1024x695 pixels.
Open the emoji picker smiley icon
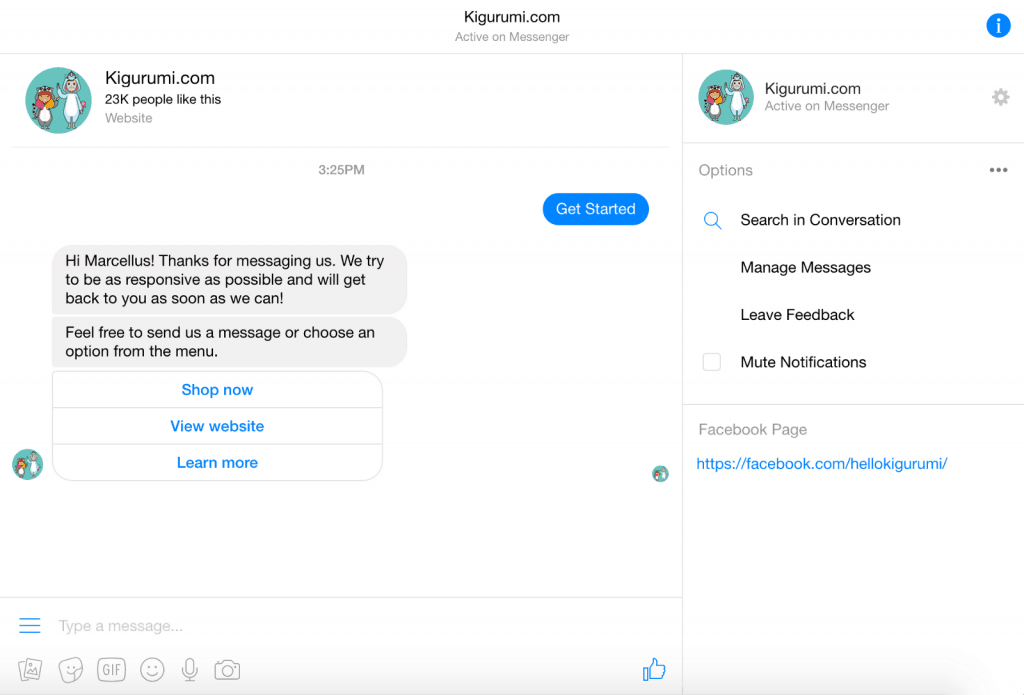tap(152, 670)
